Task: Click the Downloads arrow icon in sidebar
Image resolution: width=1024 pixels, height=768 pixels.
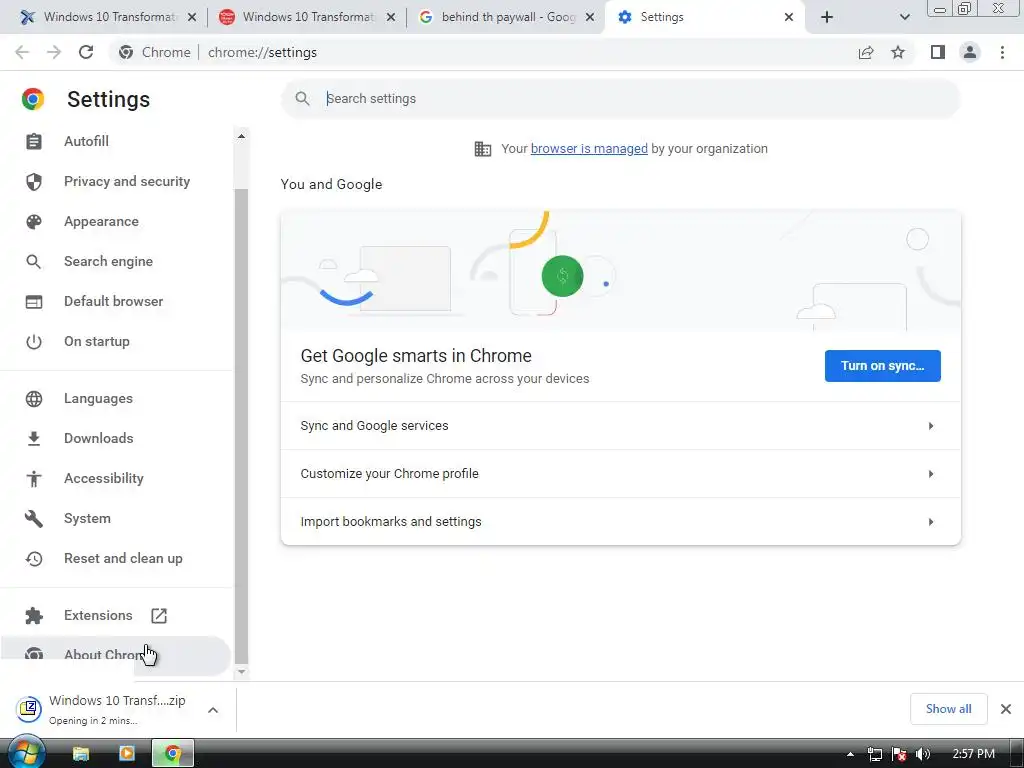Action: click(x=33, y=439)
